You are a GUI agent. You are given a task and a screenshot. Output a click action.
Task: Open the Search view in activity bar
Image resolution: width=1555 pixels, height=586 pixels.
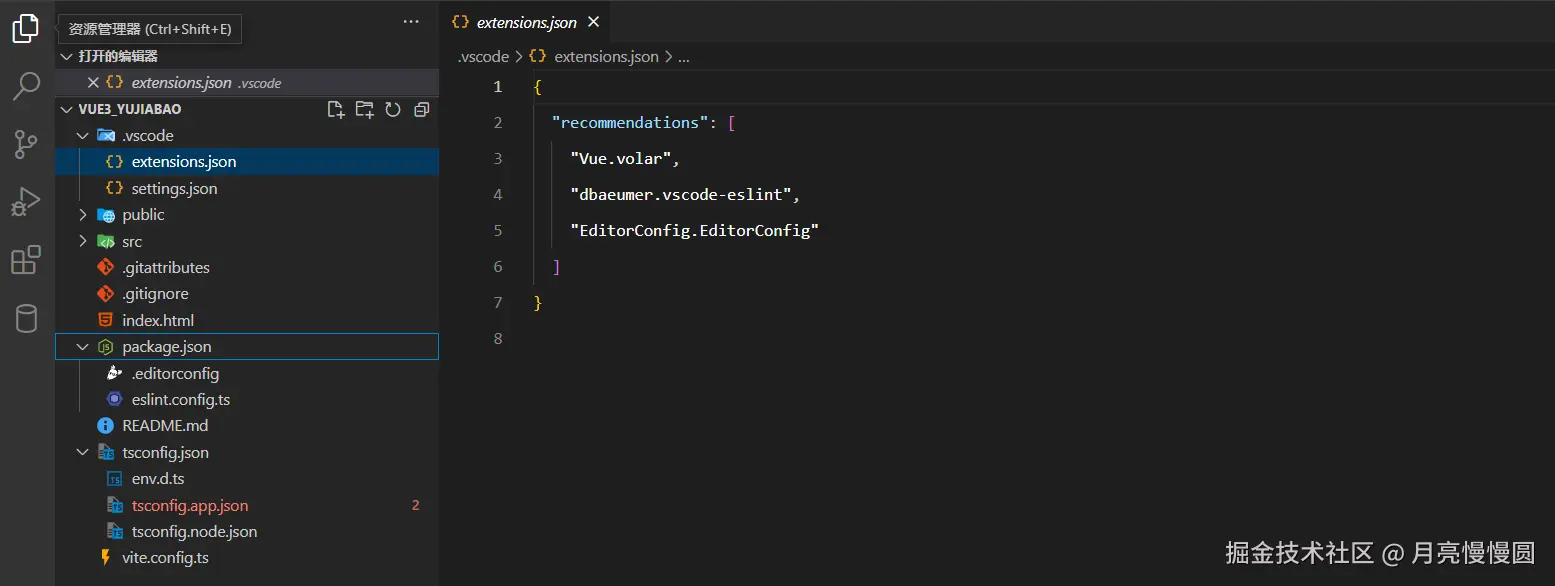pos(26,87)
